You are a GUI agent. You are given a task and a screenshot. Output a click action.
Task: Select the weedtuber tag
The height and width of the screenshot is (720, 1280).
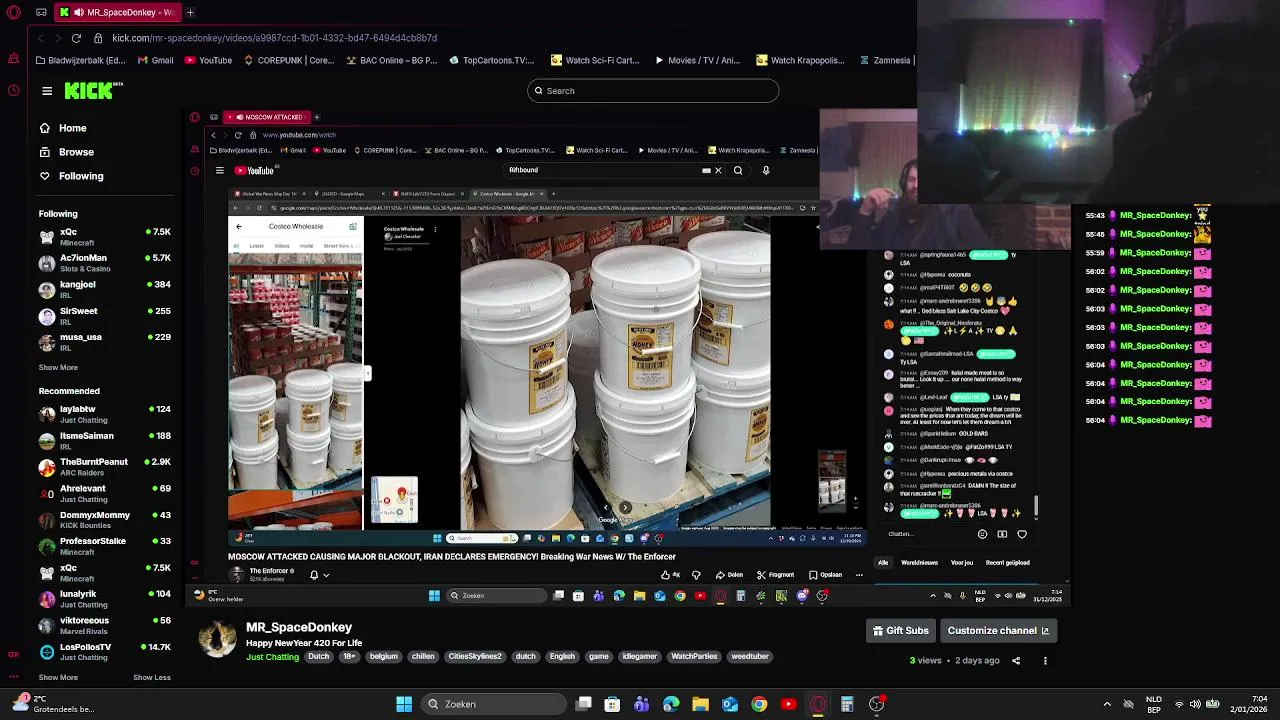[x=750, y=657]
